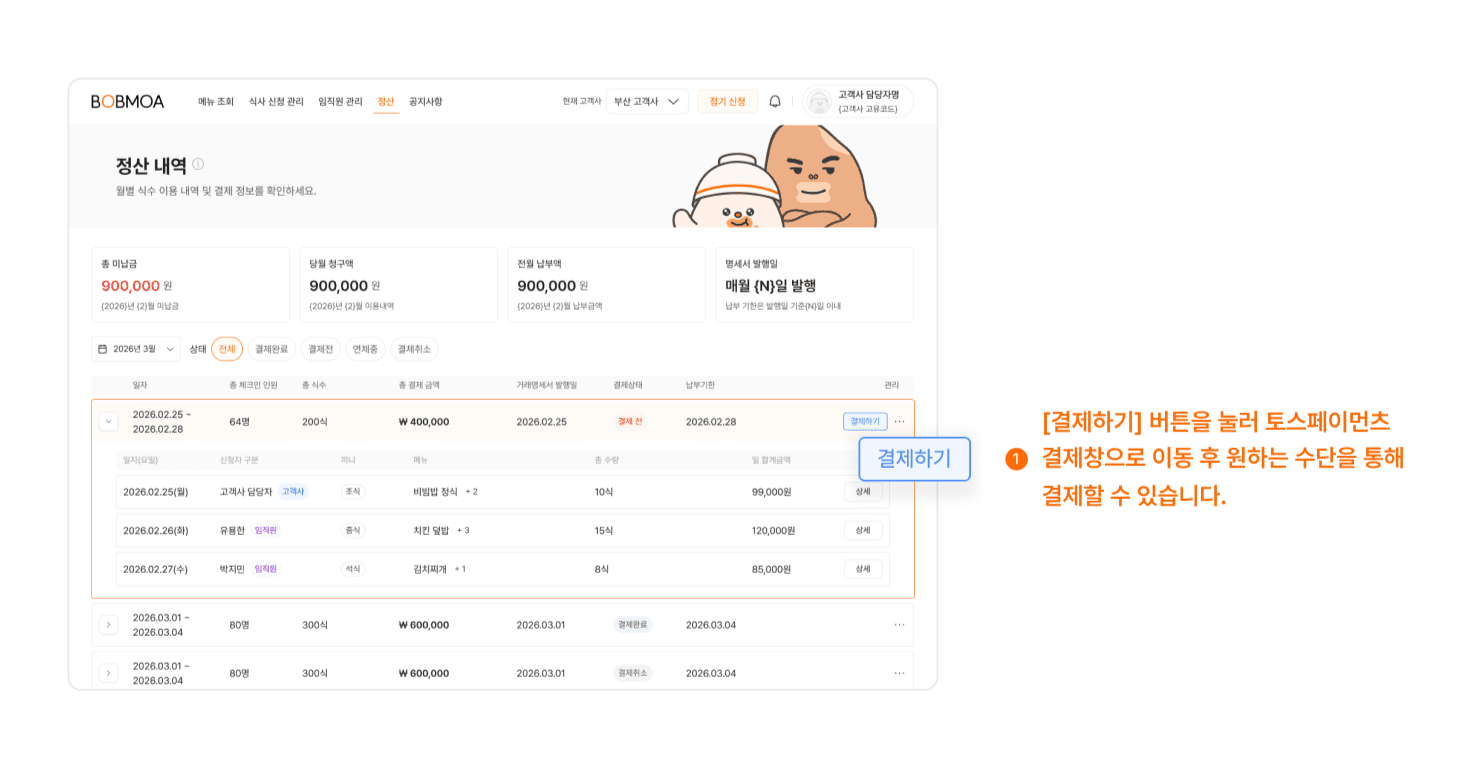Click the ₩ 400,000 total amount
The height and width of the screenshot is (768, 1472).
(x=424, y=422)
